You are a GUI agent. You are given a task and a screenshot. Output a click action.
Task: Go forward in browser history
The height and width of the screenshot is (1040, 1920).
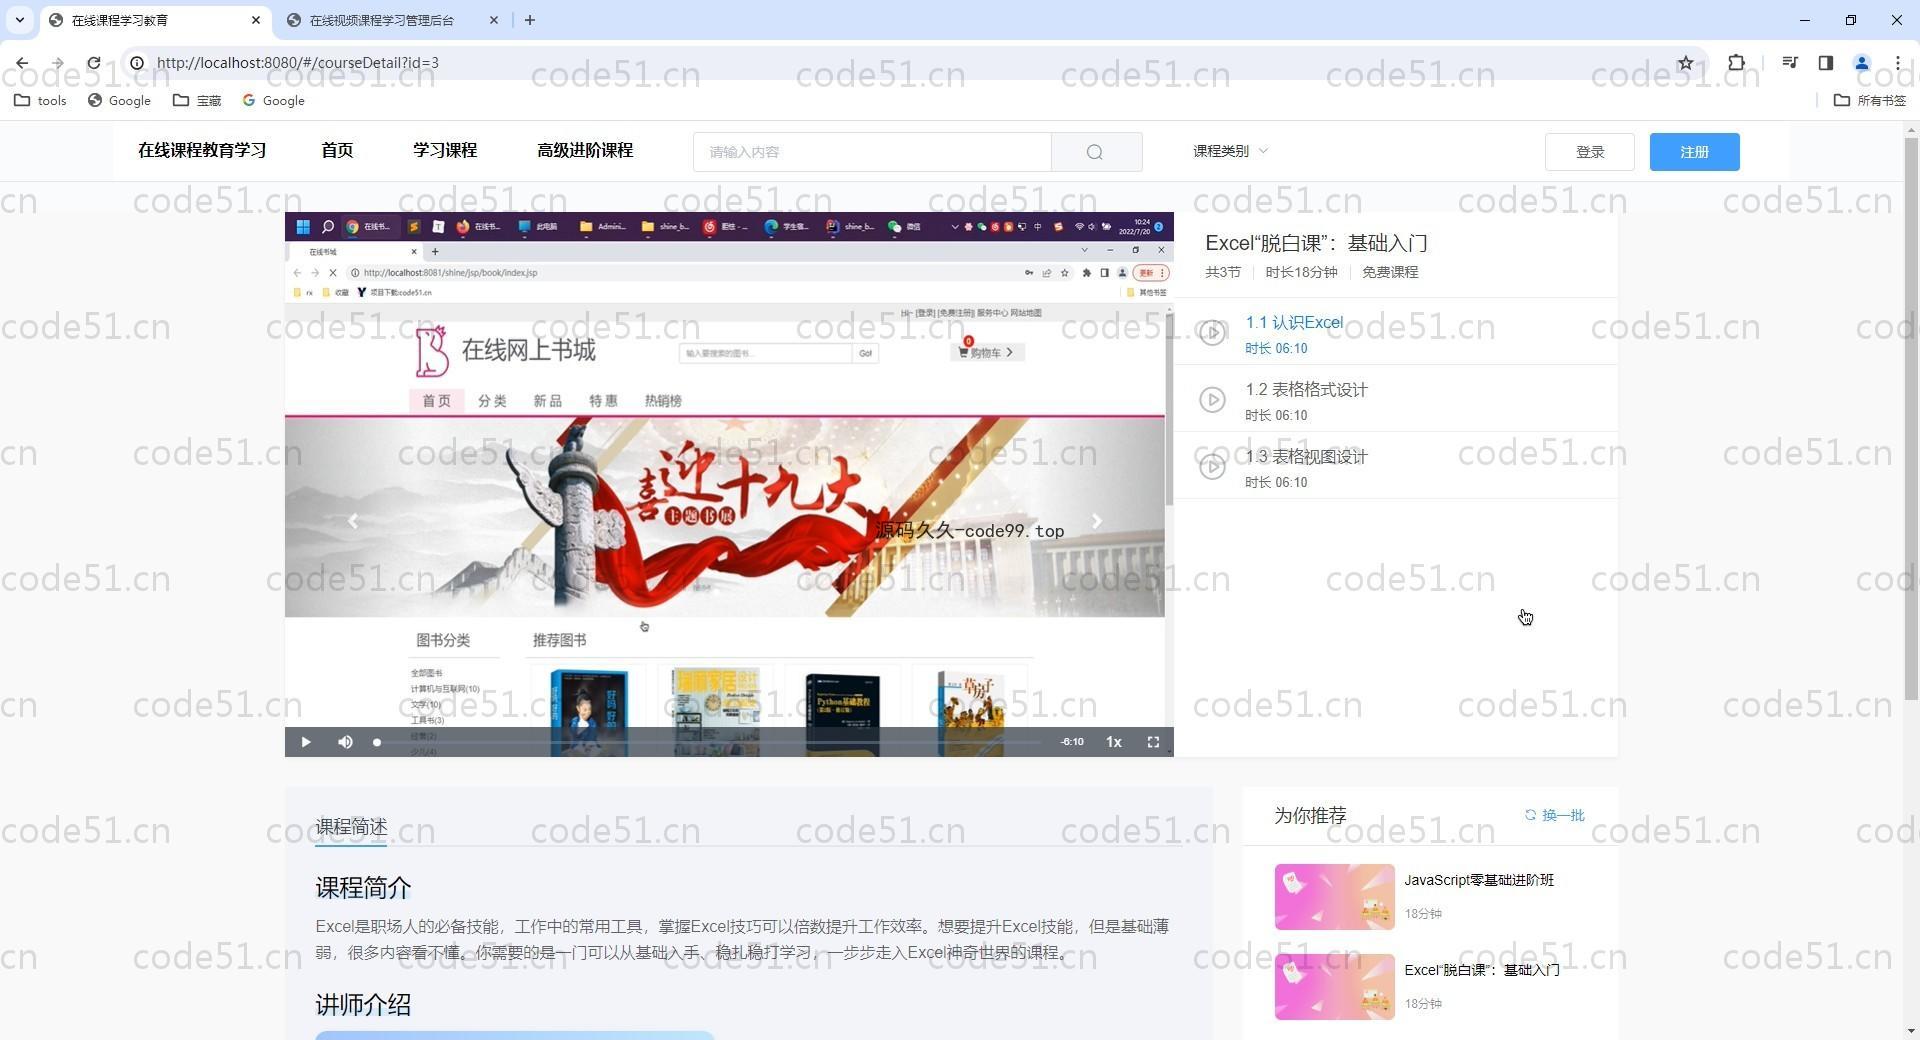58,63
